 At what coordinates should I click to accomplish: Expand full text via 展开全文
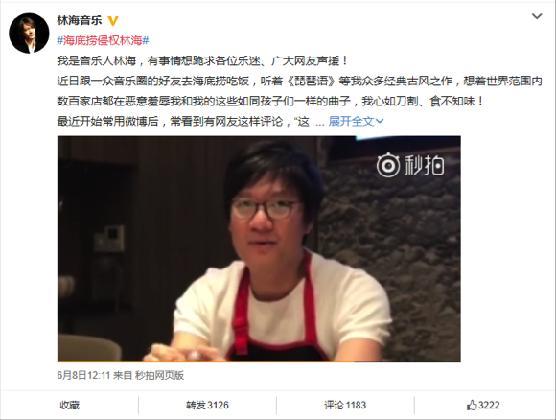(x=351, y=122)
